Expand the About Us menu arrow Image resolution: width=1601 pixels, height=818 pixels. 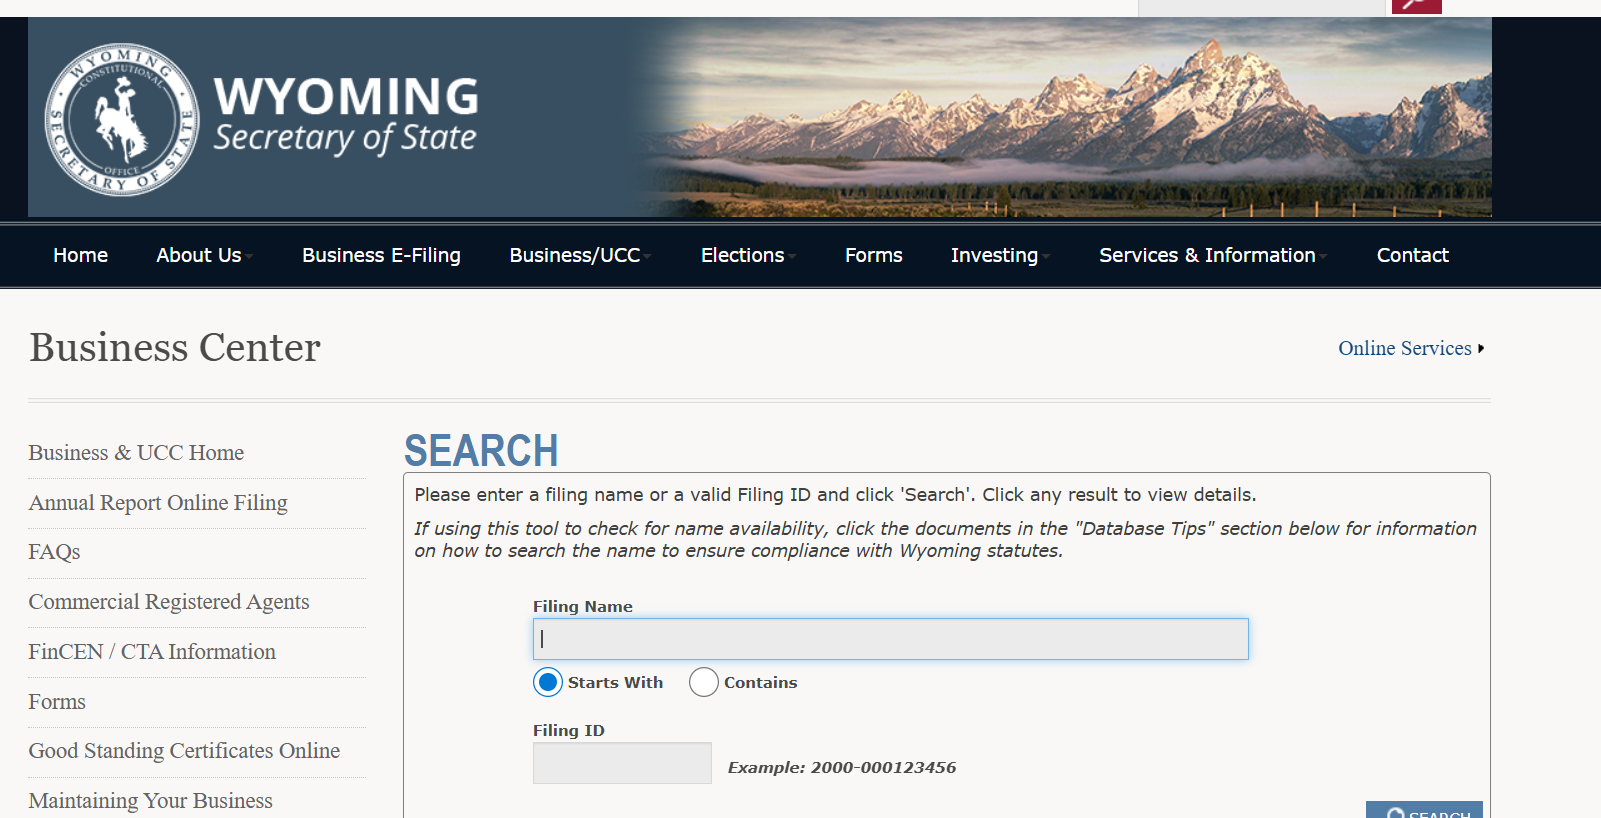tap(249, 256)
